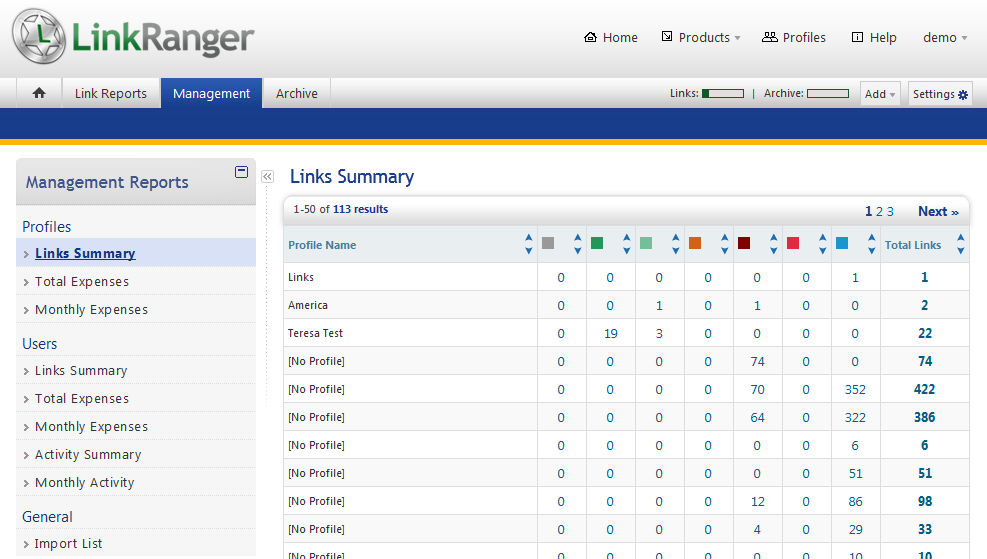
Task: Sort table by Profile Name column
Action: 528,244
